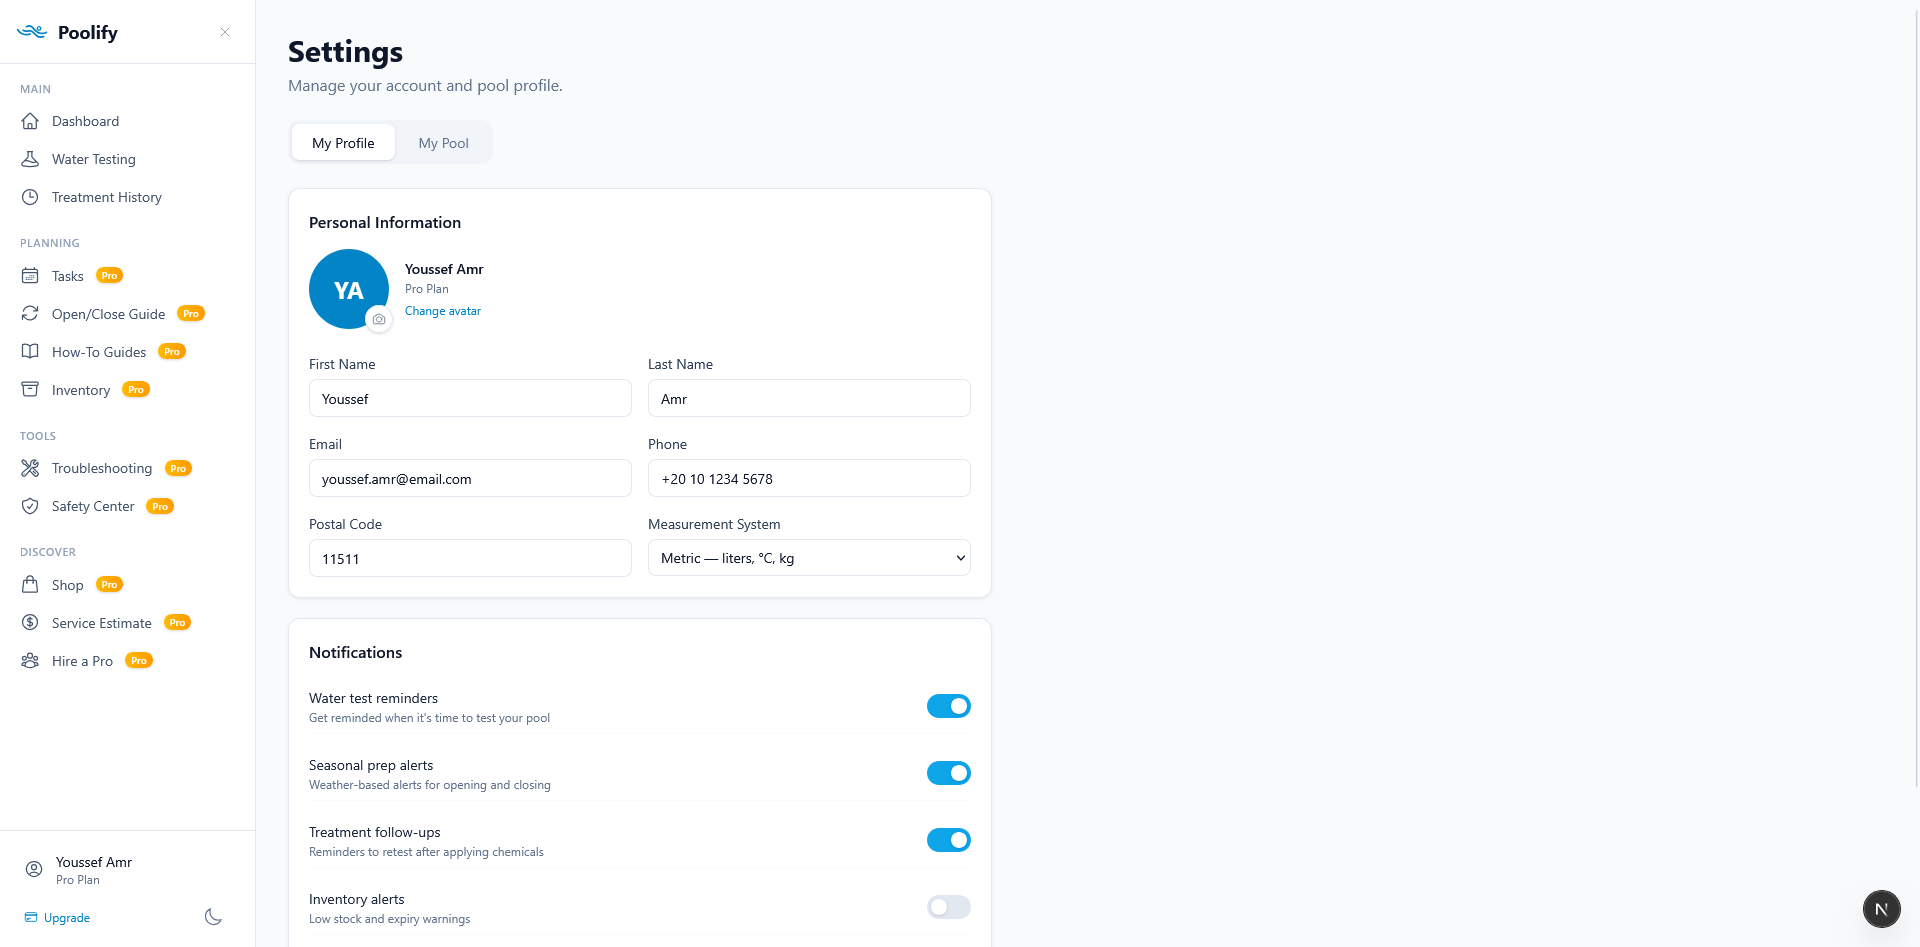Viewport: 1920px width, 947px height.
Task: Open Hire a Pro menu item
Action: point(128,661)
